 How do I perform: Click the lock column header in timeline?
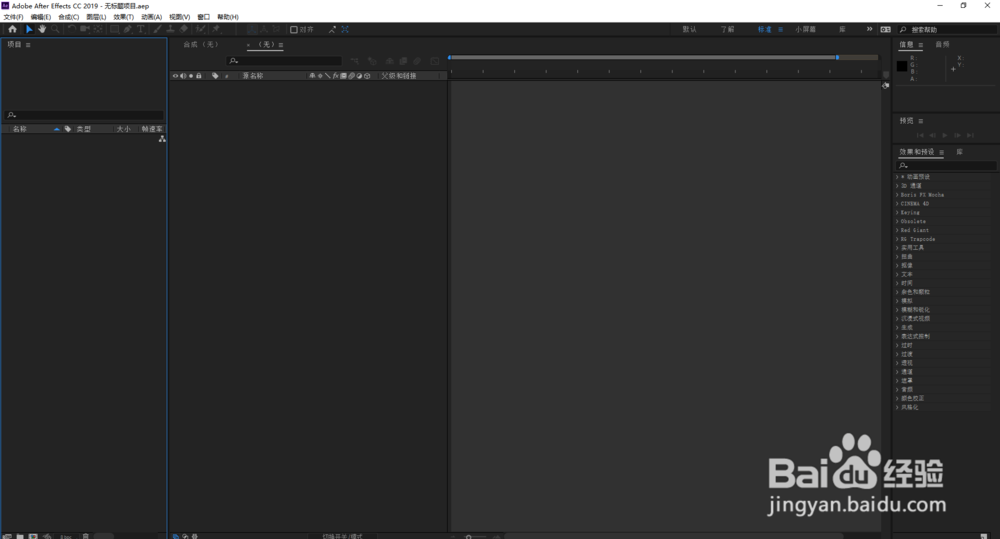[x=199, y=76]
